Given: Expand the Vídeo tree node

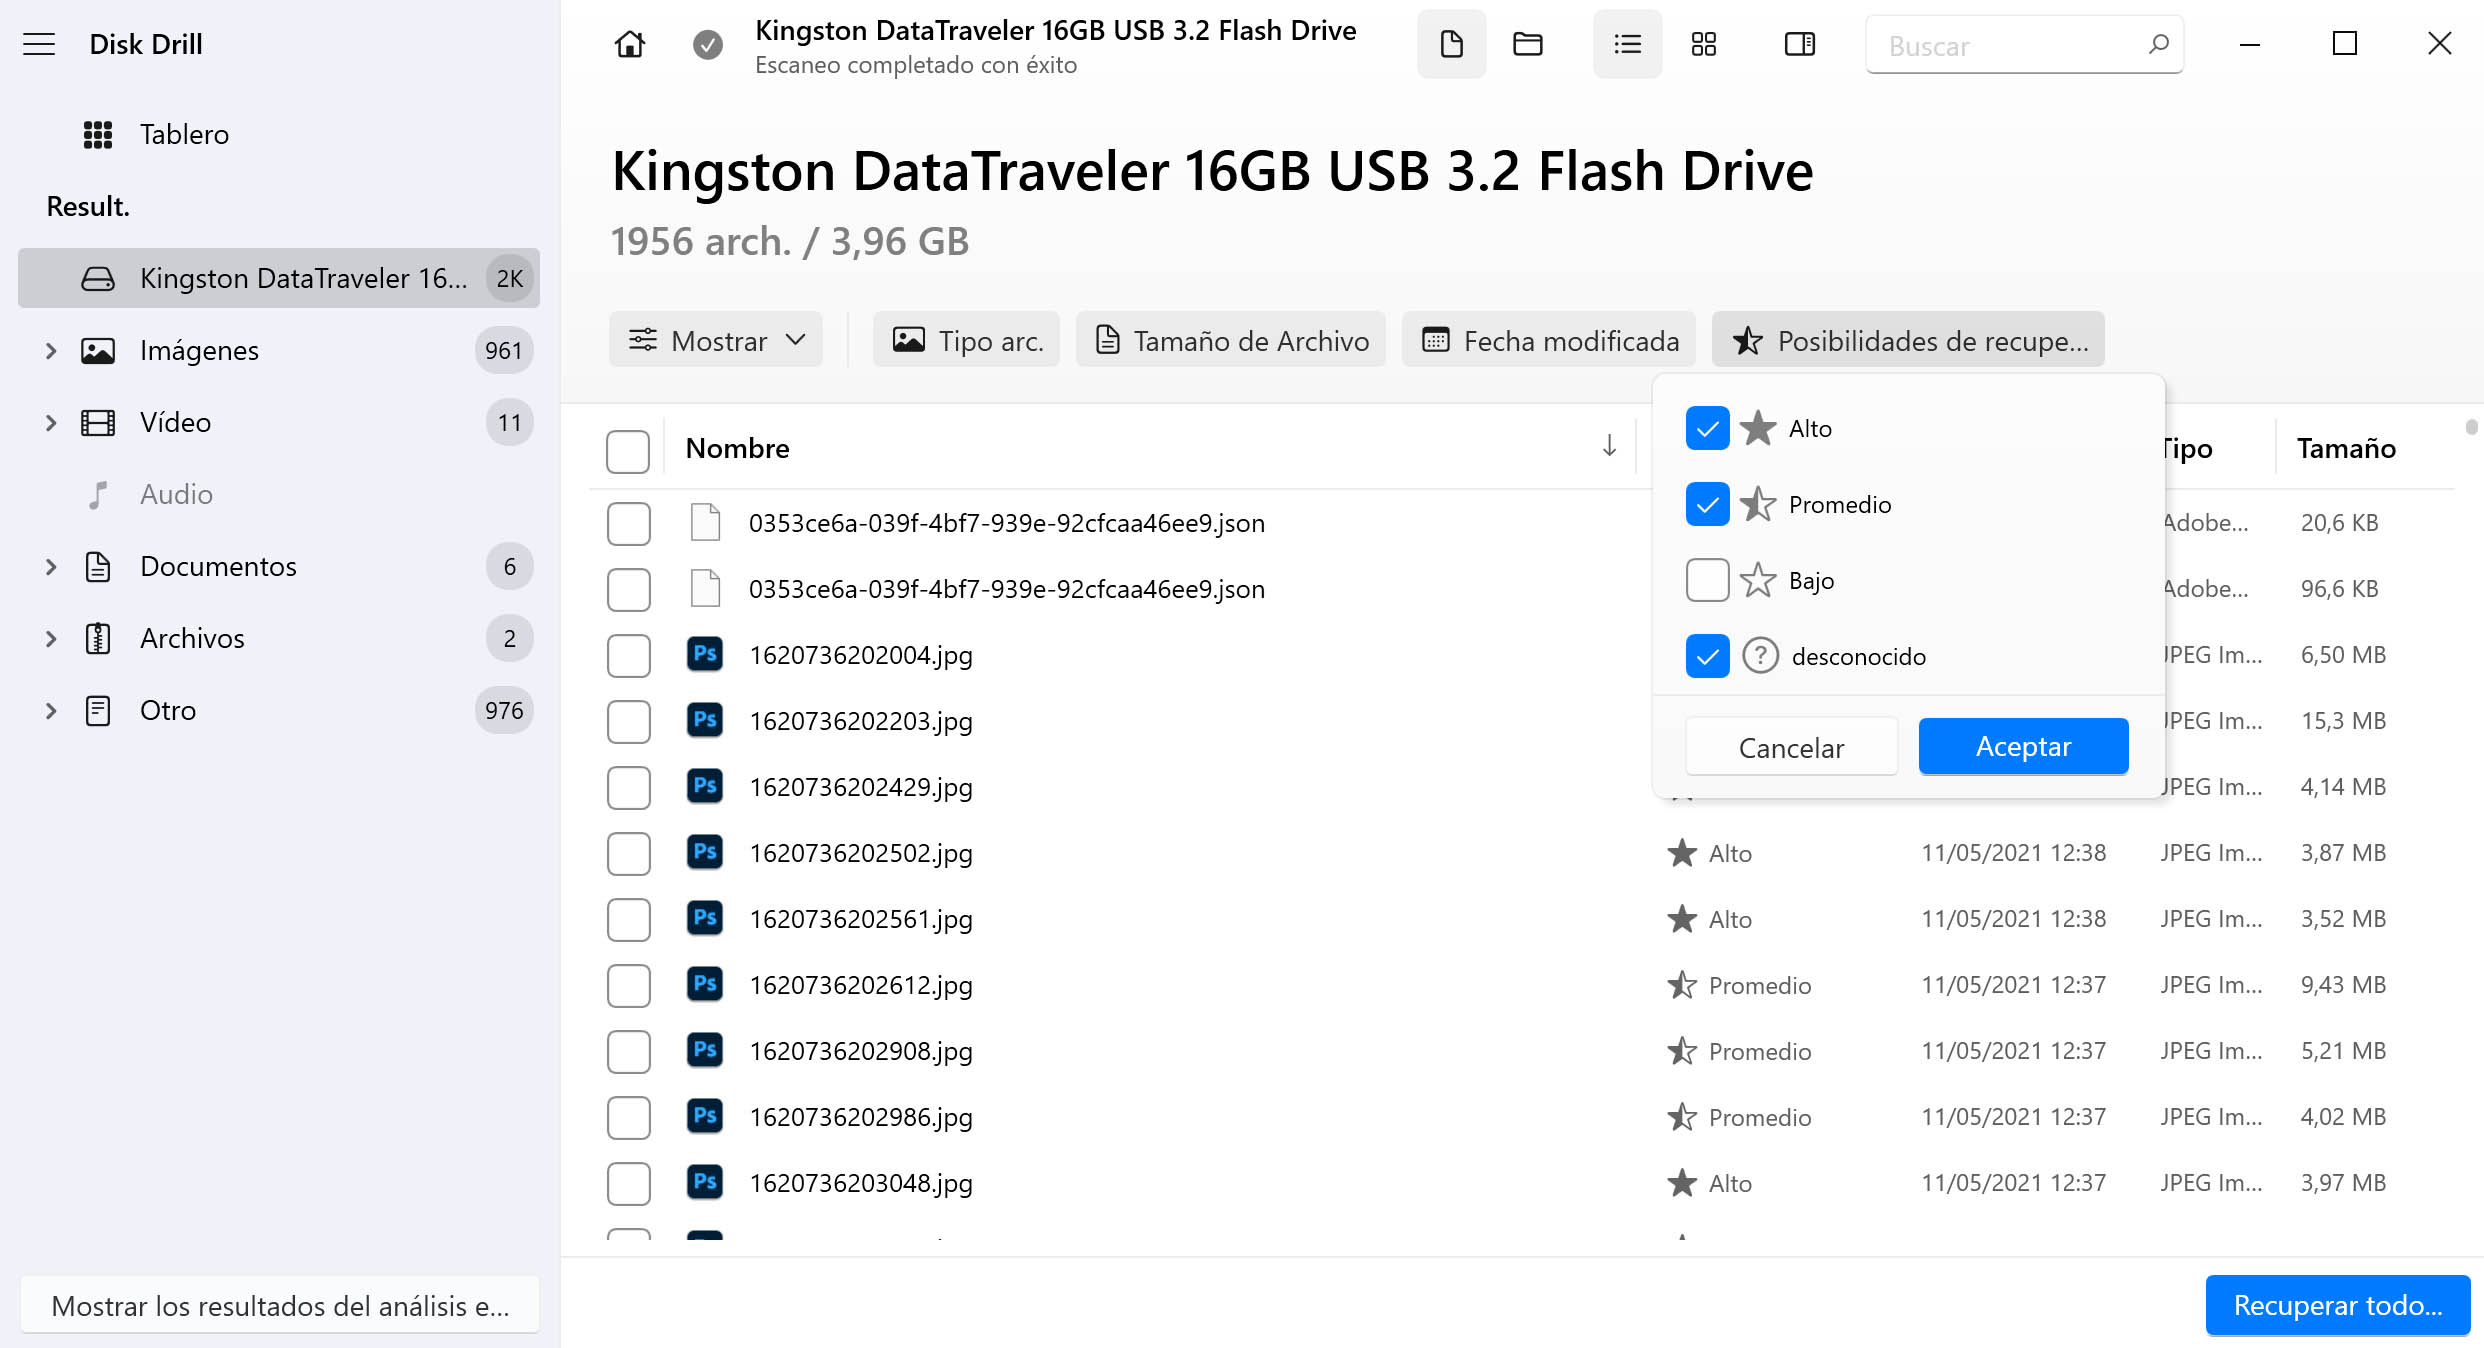Looking at the screenshot, I should (x=50, y=422).
